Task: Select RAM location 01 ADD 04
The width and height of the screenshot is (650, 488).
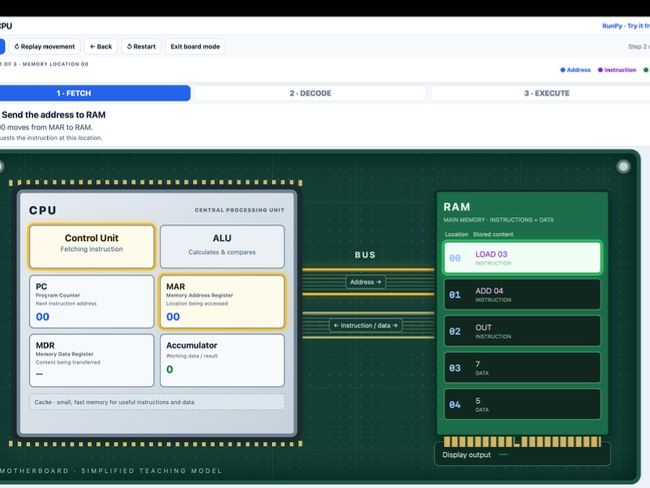Action: [x=522, y=294]
